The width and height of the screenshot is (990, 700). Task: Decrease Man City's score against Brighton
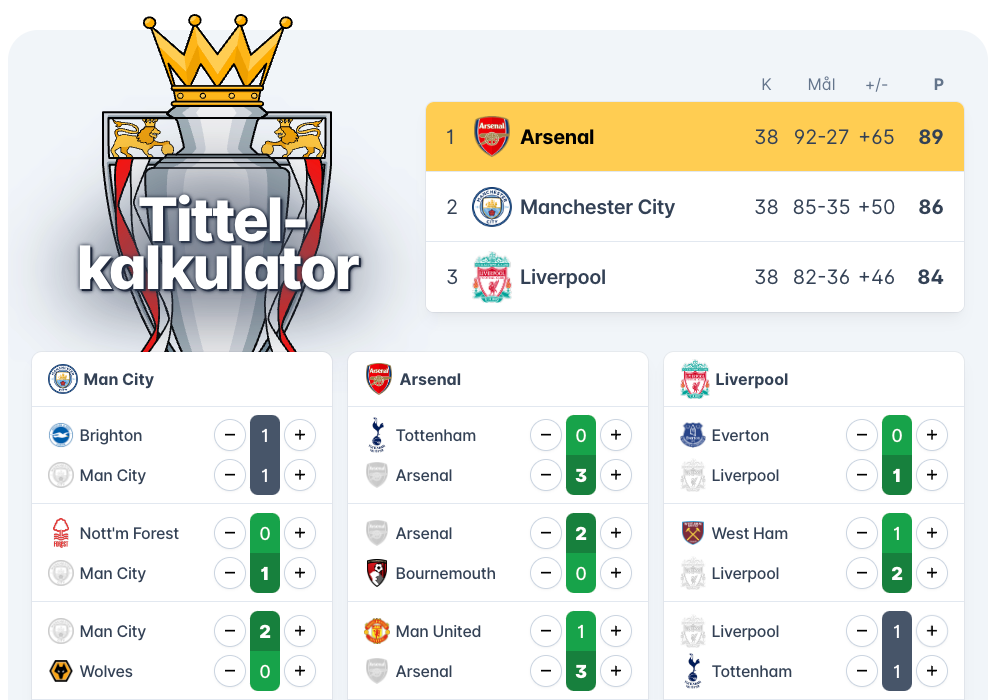coord(230,475)
